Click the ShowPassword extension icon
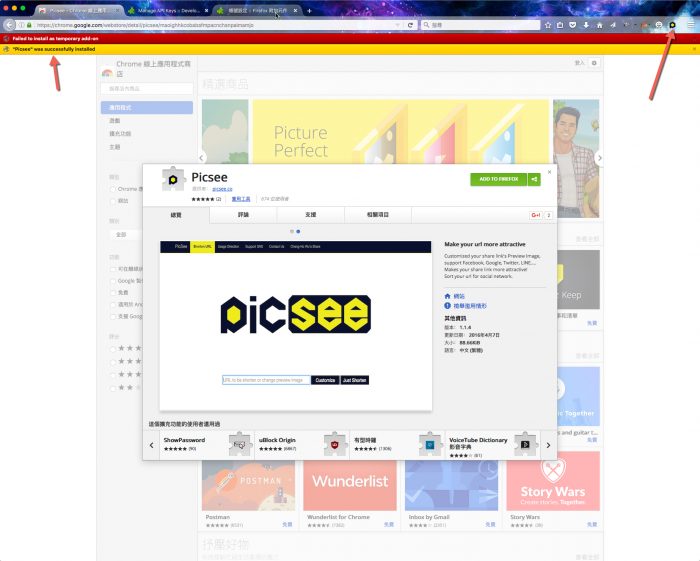The height and width of the screenshot is (561, 700). pyautogui.click(x=240, y=444)
